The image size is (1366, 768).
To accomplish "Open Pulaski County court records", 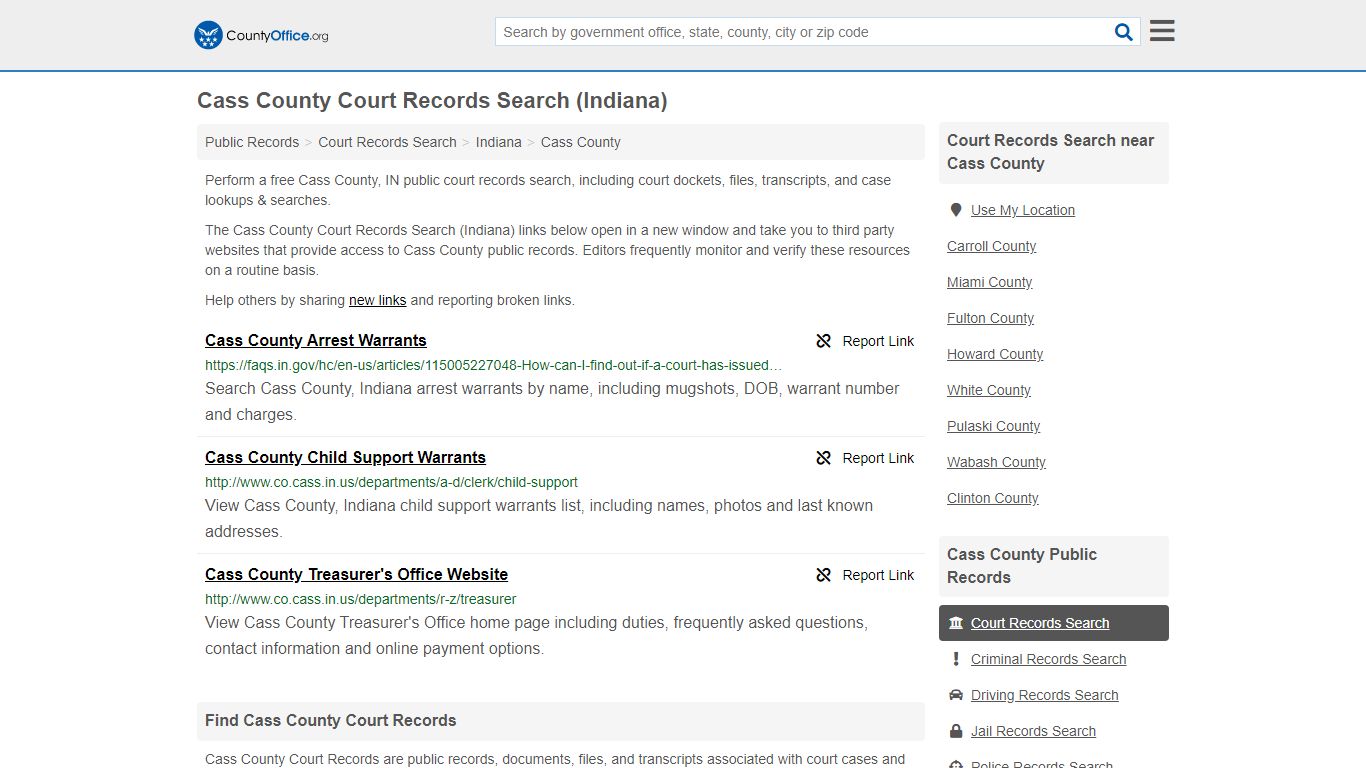I will [993, 426].
